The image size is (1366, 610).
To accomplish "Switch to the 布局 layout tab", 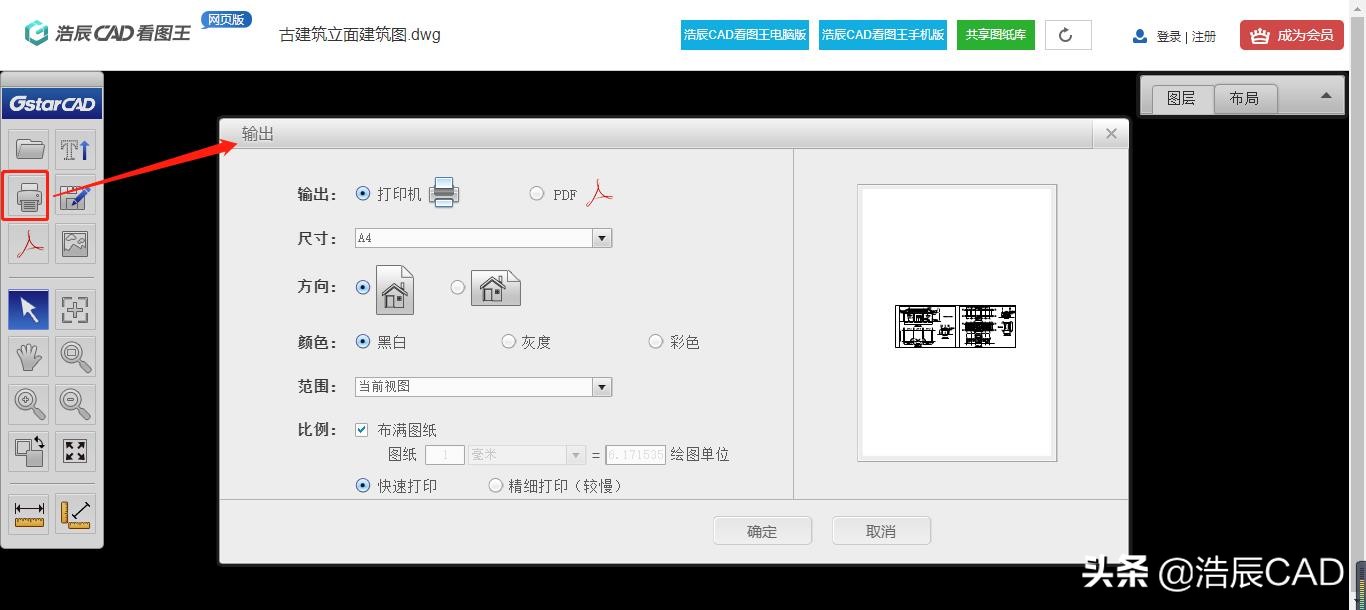I will point(1245,97).
